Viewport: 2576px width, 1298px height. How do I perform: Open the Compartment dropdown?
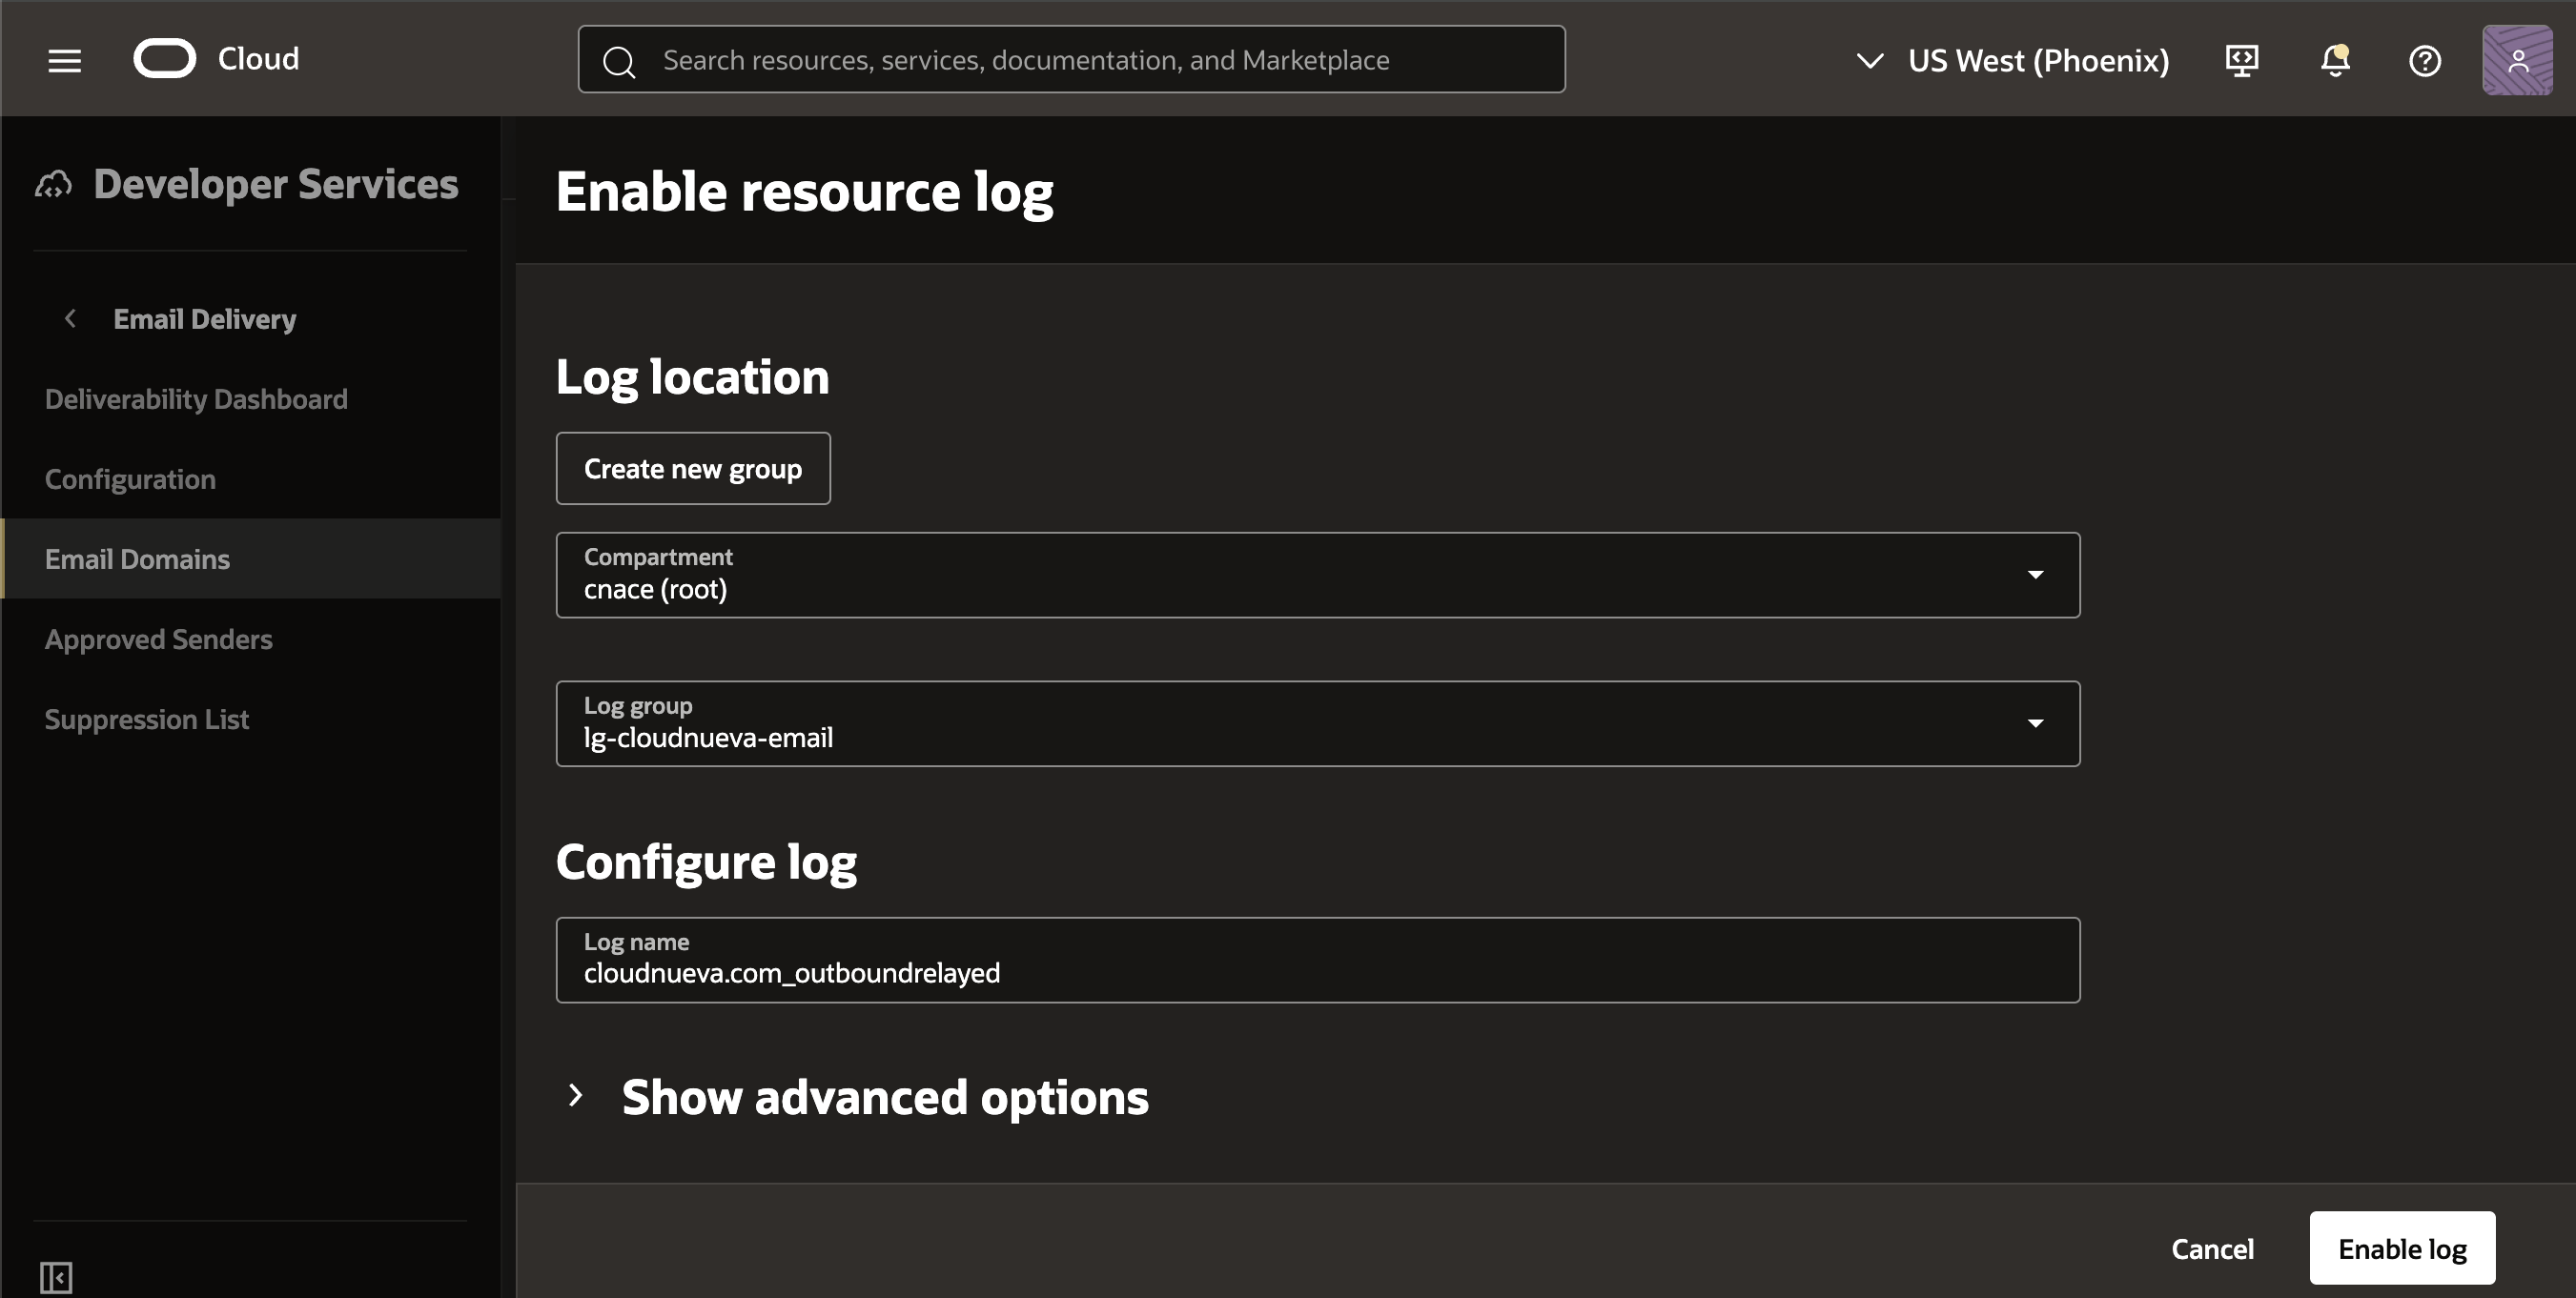(2037, 574)
